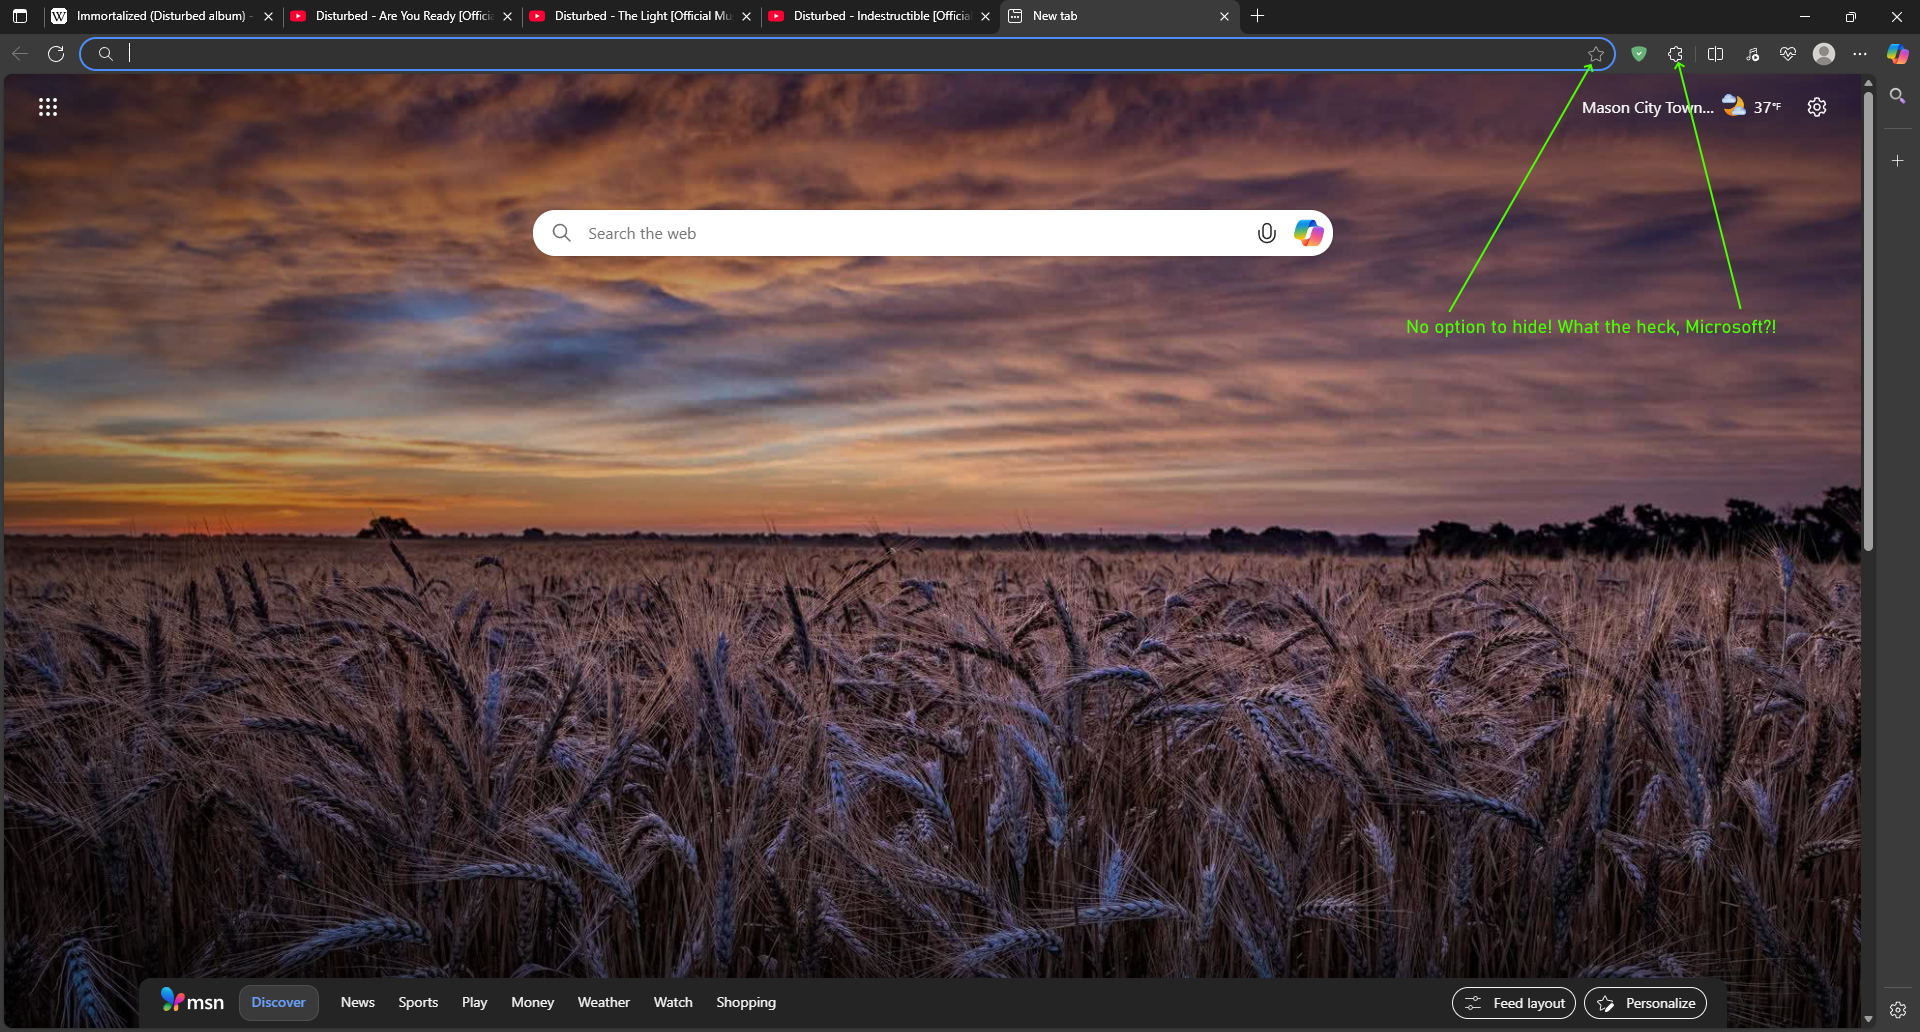Open the Extensions puzzle icon

coord(1675,54)
